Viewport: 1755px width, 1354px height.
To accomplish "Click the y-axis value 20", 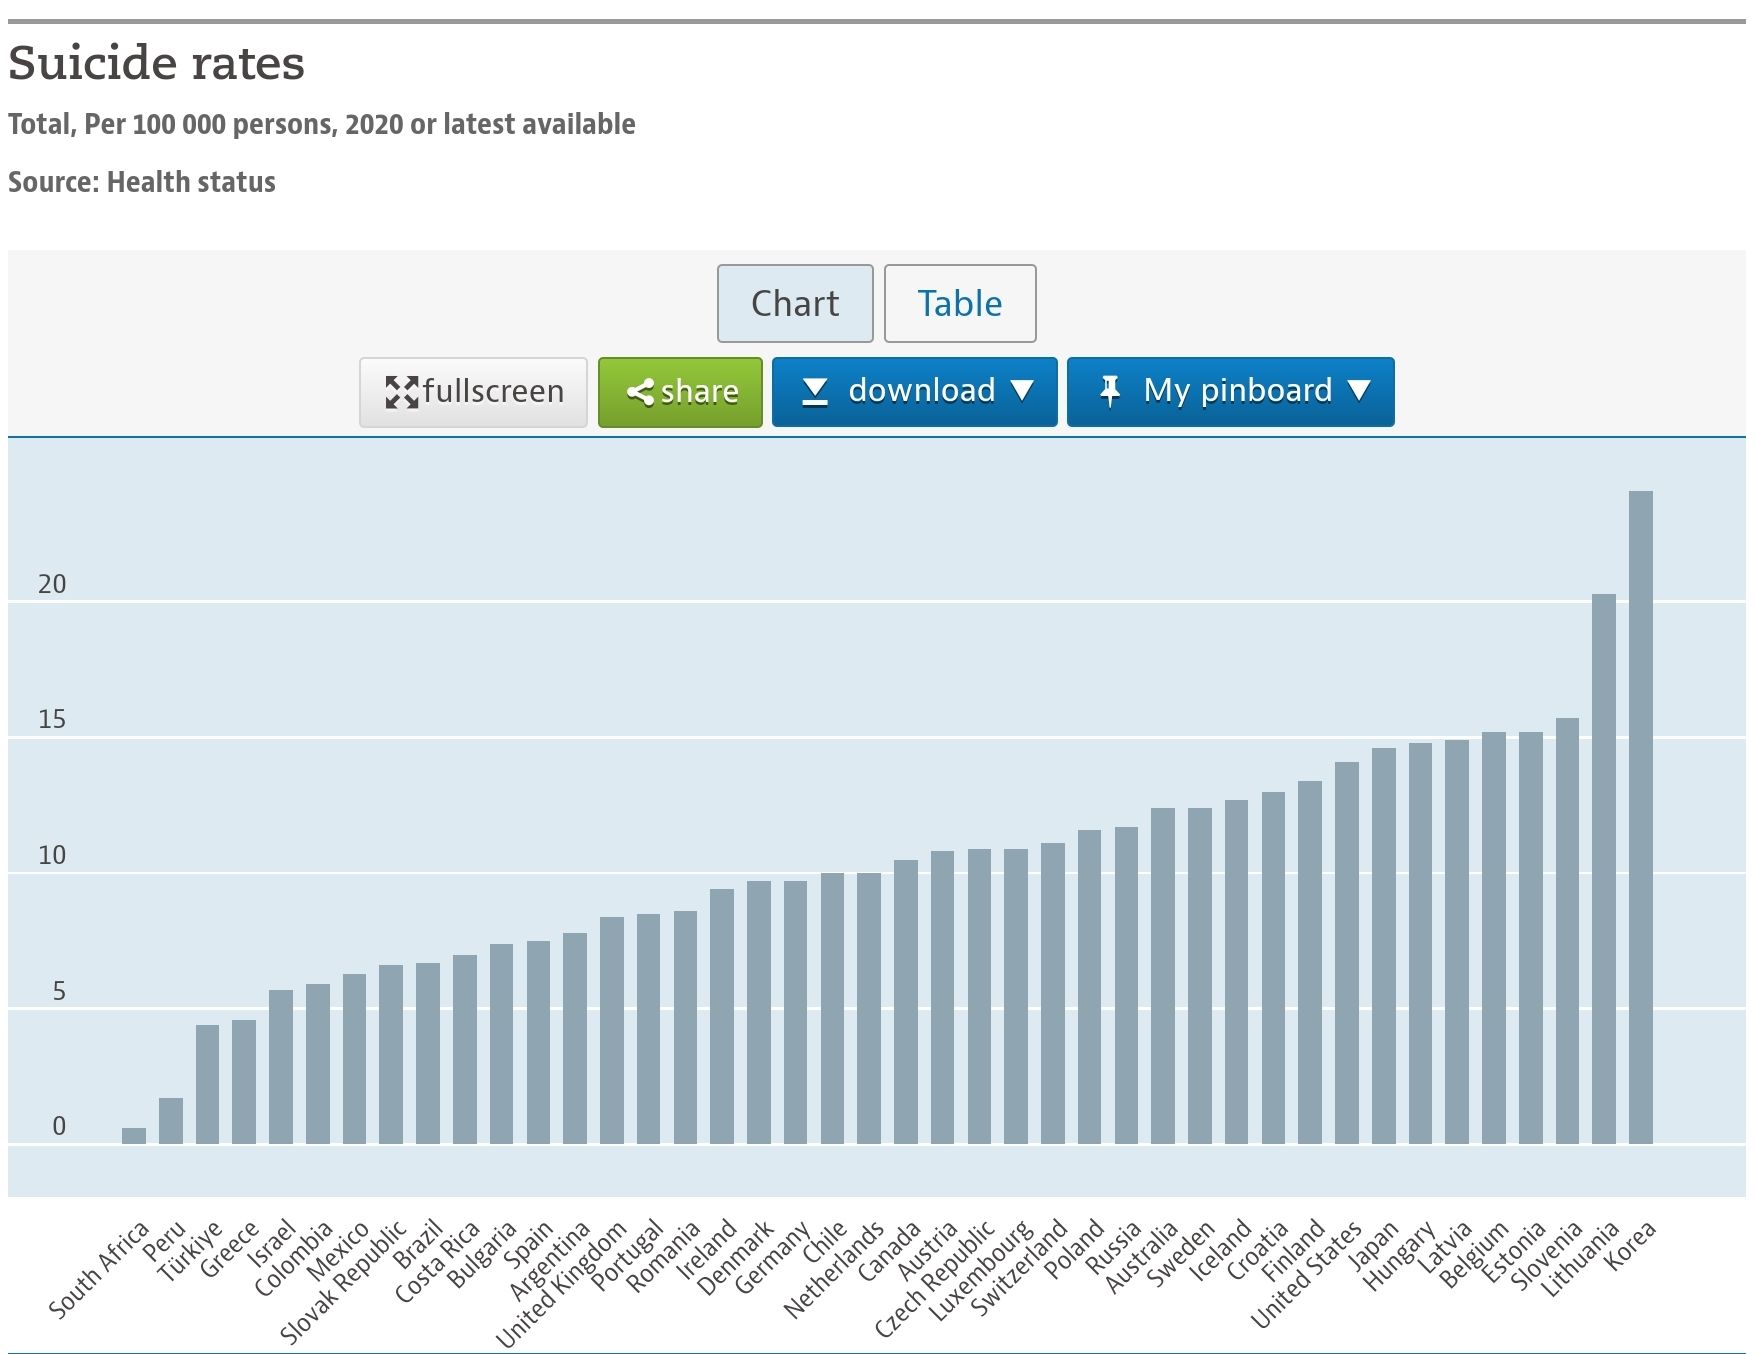I will (52, 584).
